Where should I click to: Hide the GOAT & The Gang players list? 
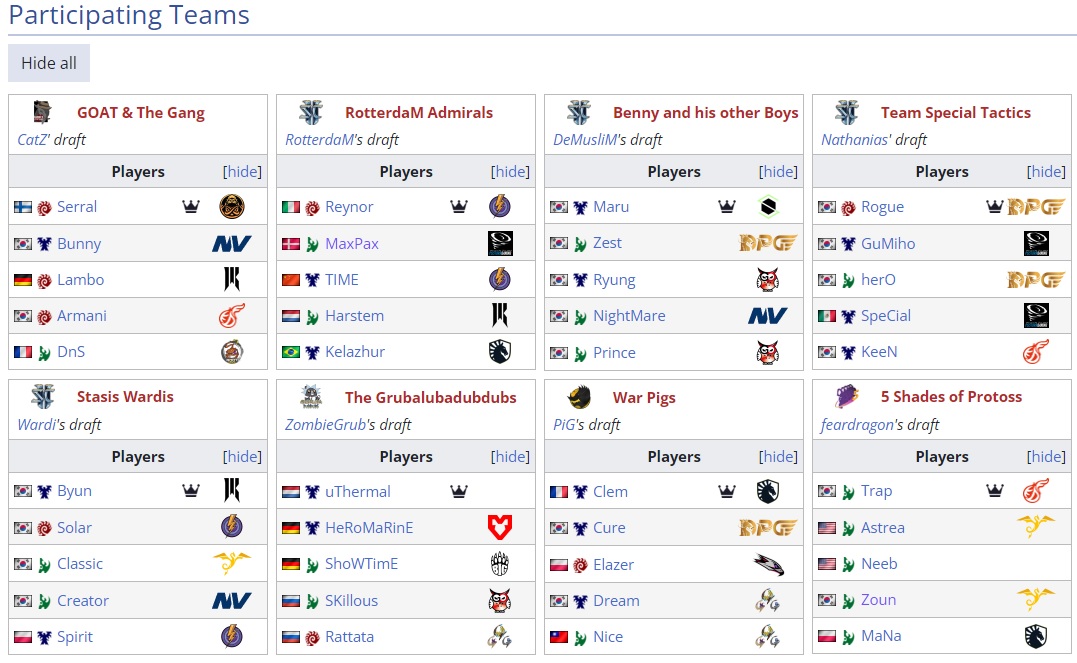(x=242, y=172)
